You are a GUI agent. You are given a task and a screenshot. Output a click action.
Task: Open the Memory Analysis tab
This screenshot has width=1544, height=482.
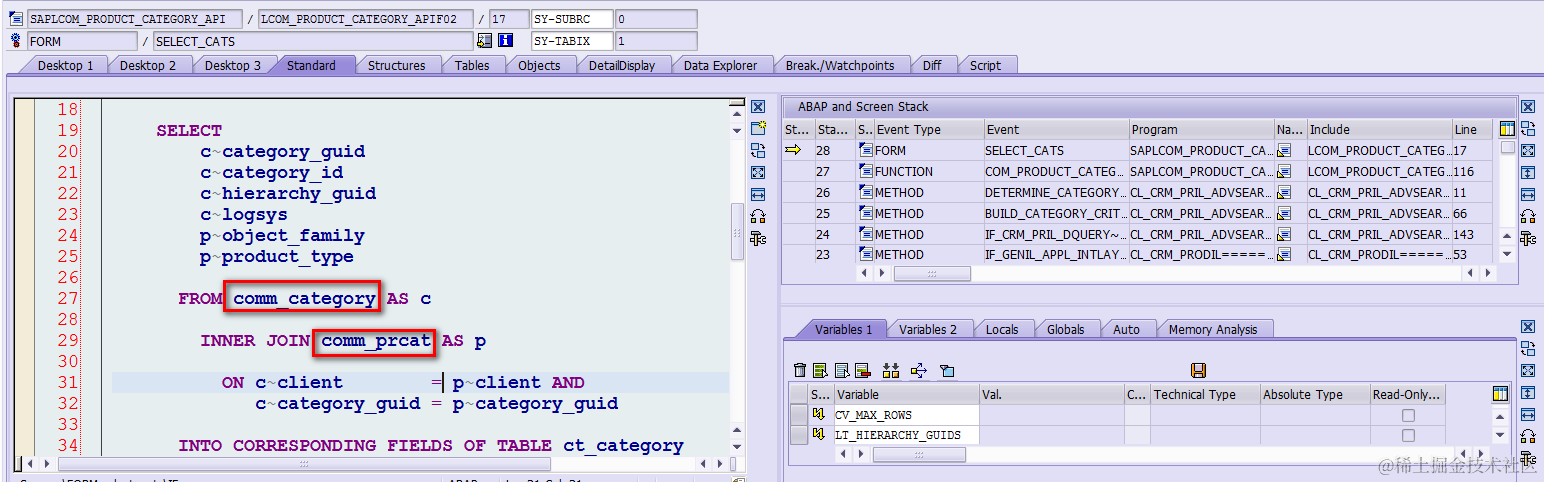(1213, 329)
